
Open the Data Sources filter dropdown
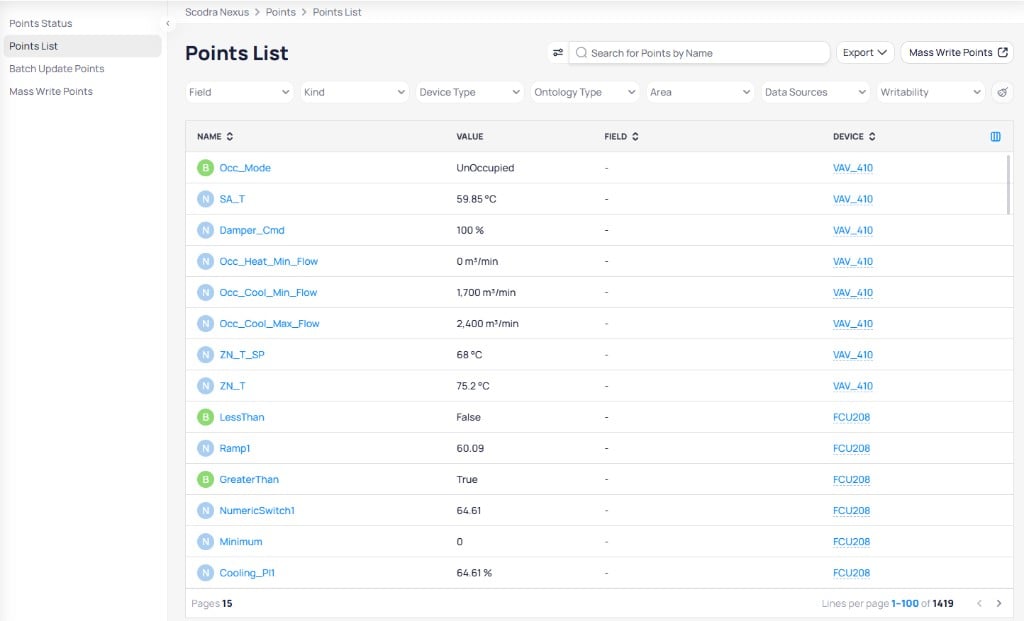click(815, 92)
